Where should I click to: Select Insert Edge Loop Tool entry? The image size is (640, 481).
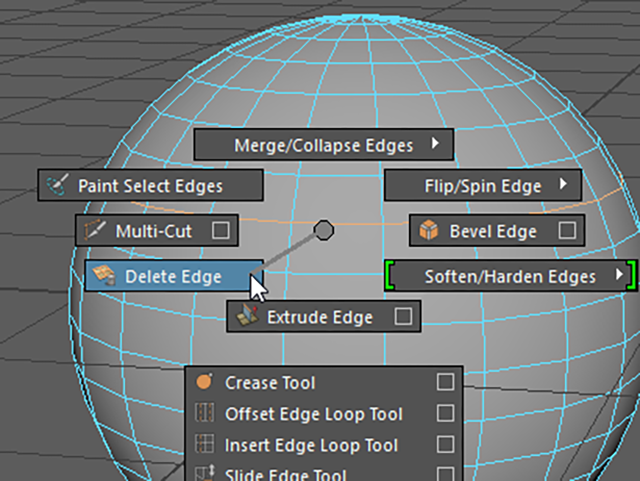pyautogui.click(x=324, y=444)
